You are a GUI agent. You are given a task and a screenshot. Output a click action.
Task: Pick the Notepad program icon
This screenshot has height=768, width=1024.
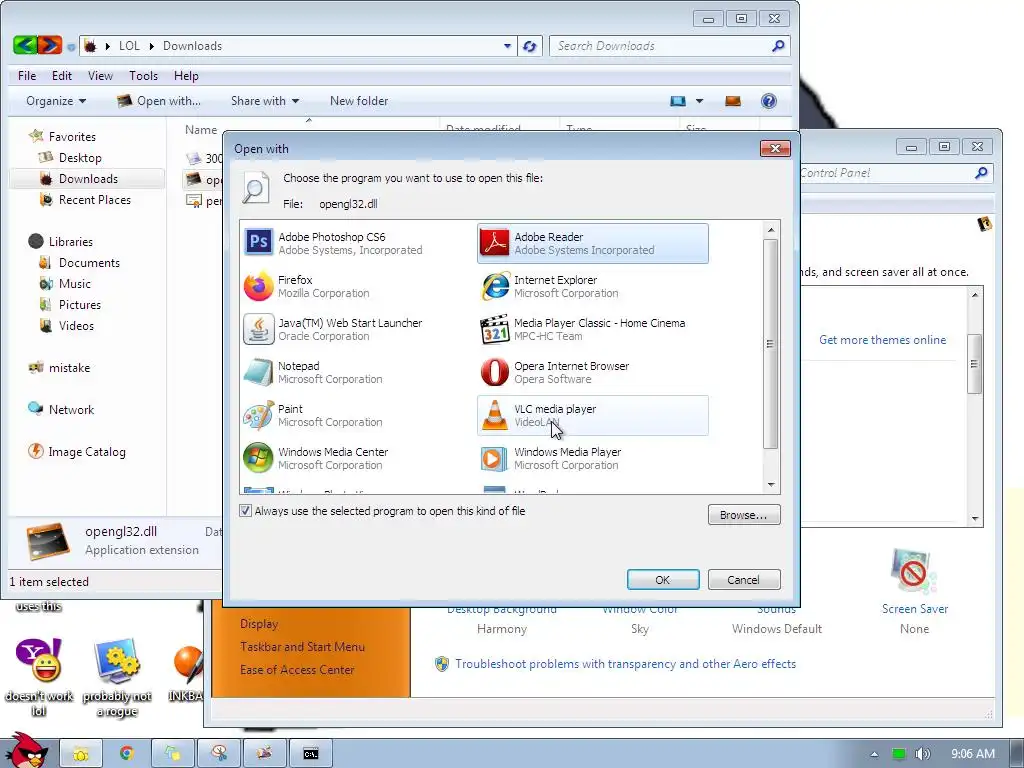click(259, 372)
